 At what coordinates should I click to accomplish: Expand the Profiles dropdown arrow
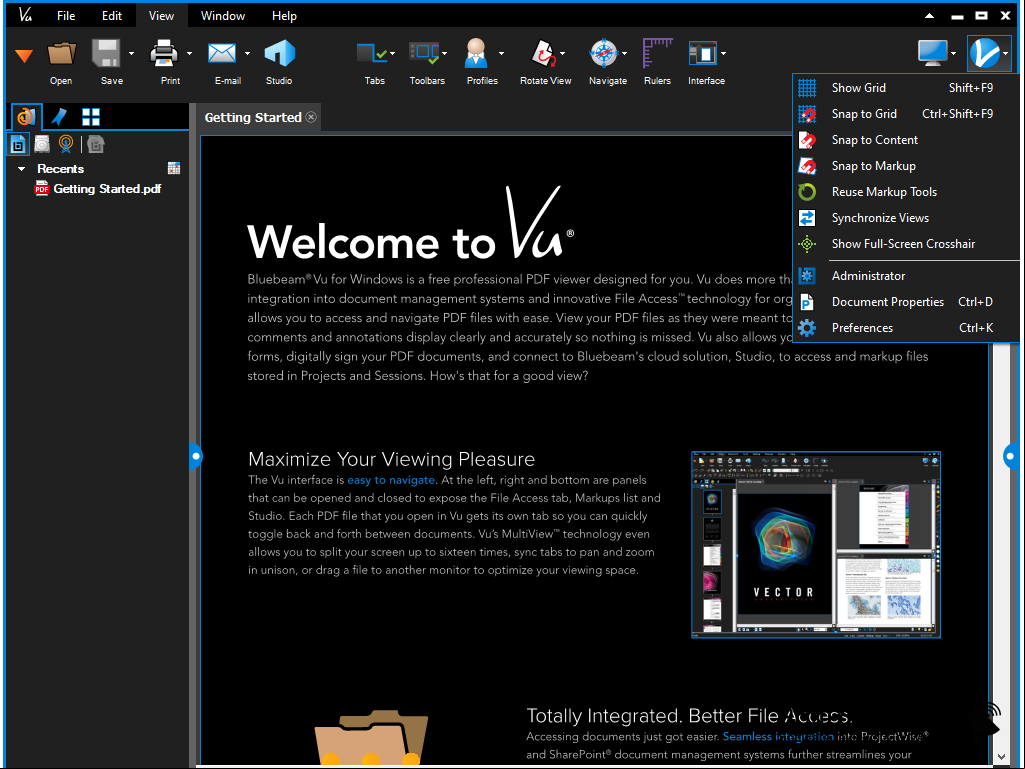point(501,54)
